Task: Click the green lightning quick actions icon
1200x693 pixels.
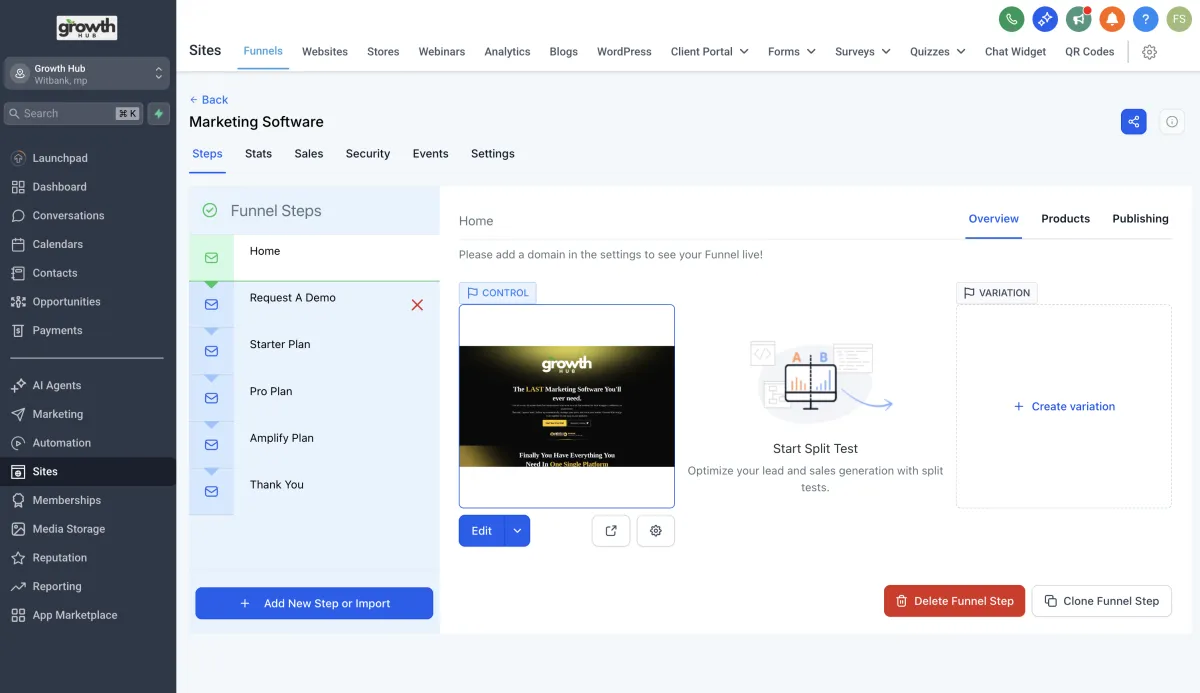Action: click(x=159, y=113)
